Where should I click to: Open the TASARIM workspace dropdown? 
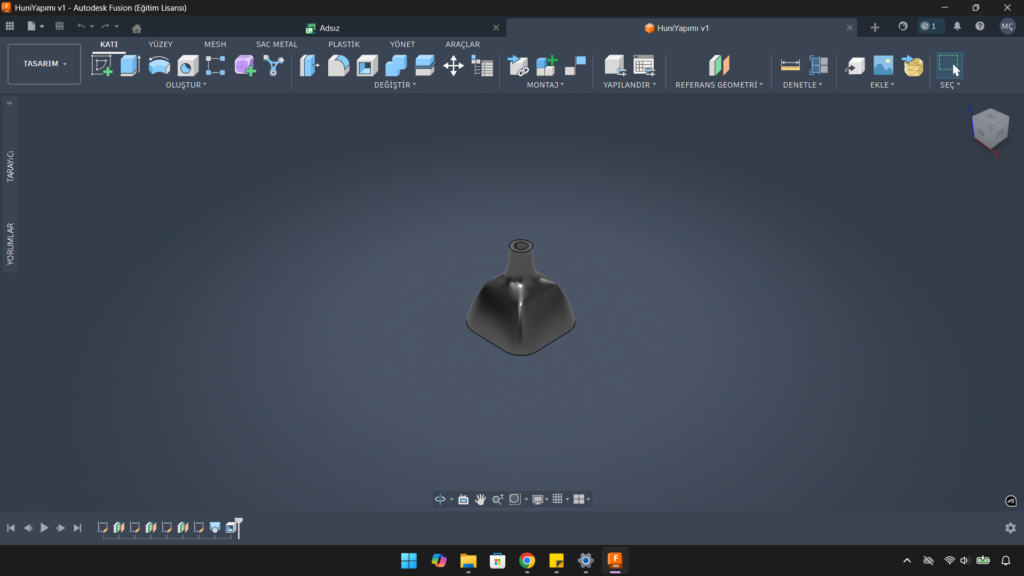click(x=45, y=64)
